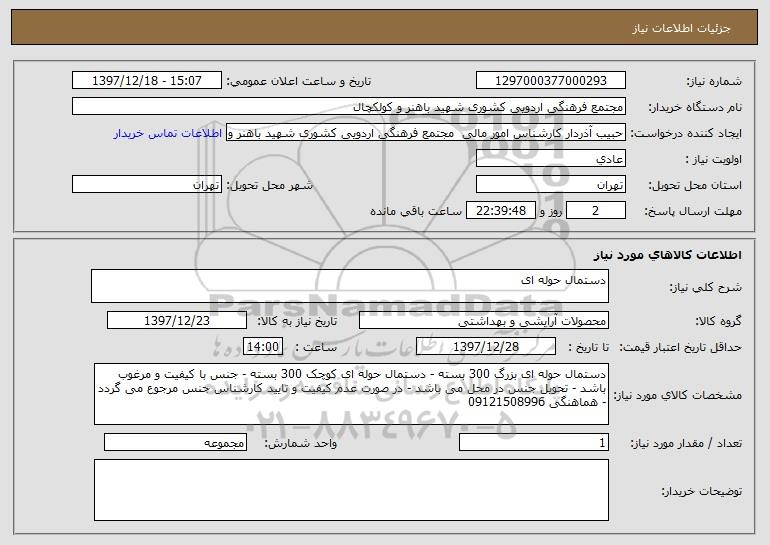
Task: Click the label ایجاد کننده درخواست
Action: point(686,134)
